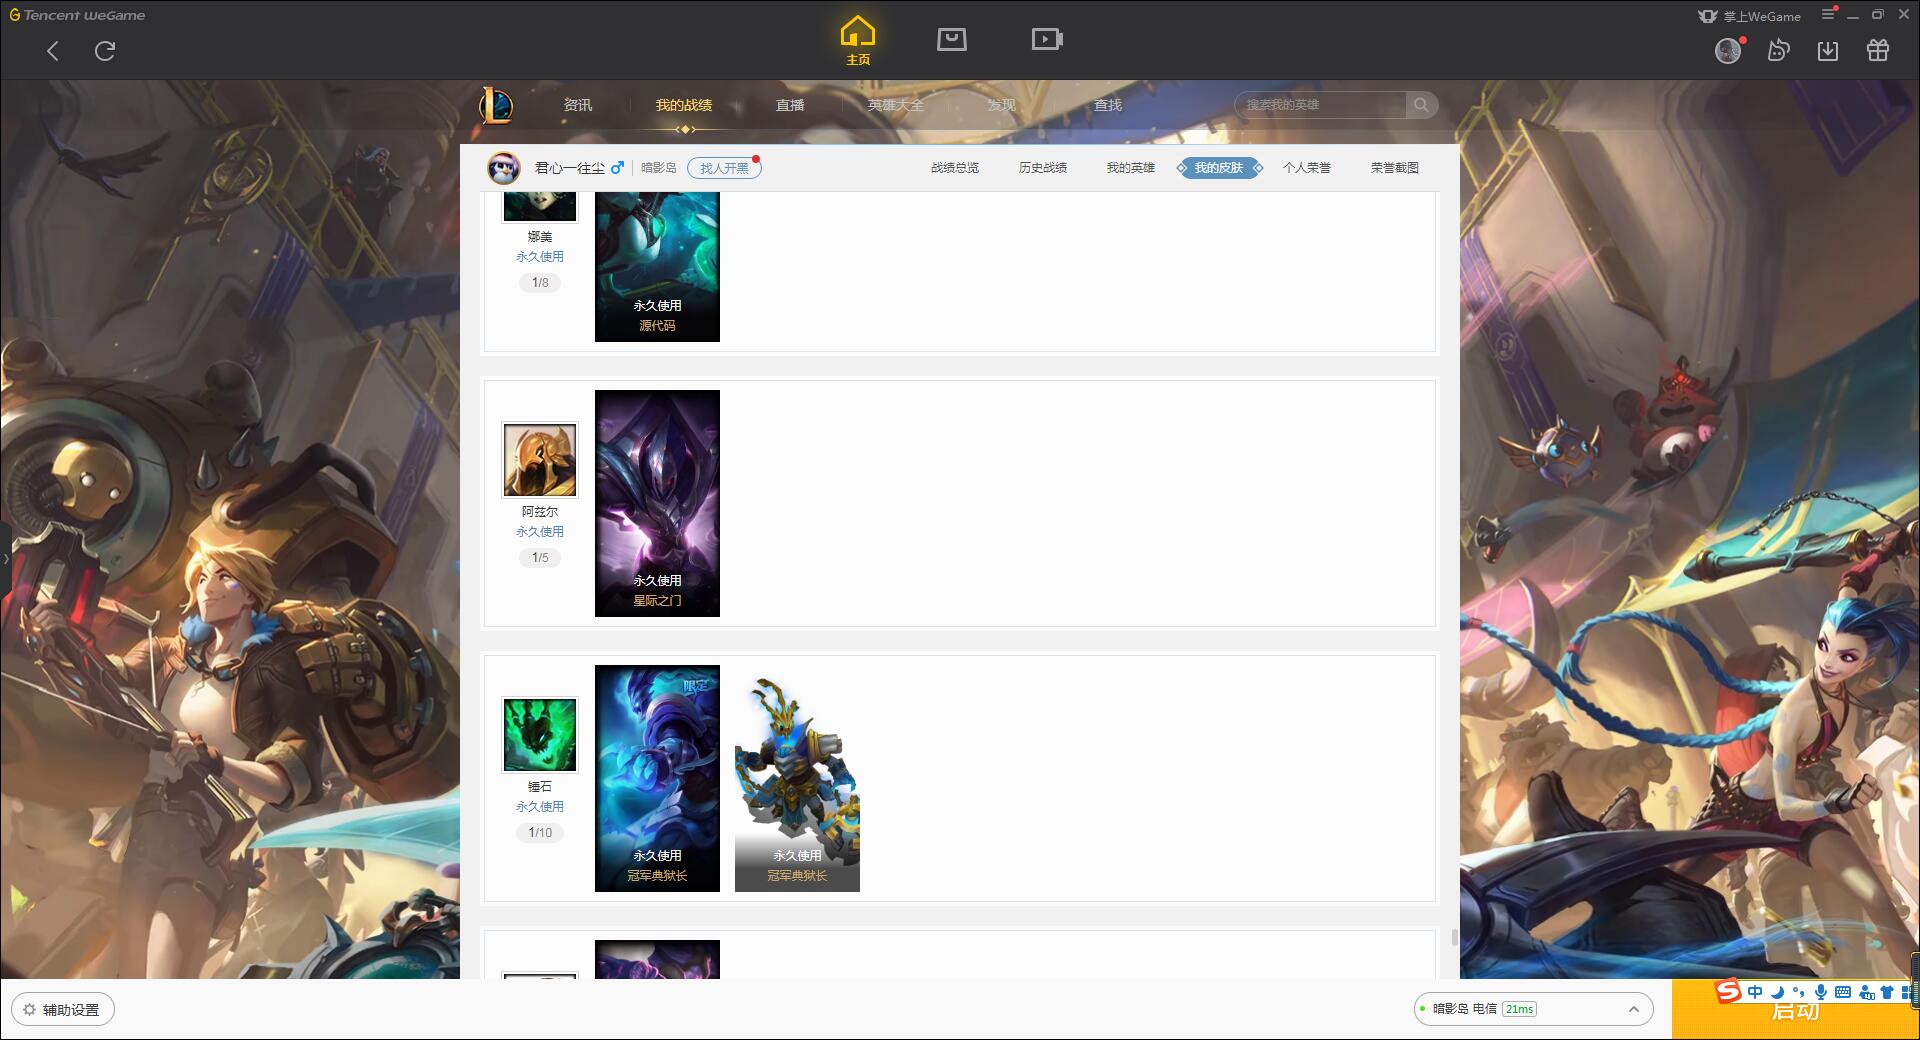This screenshot has height=1040, width=1920.
Task: Open the 资讯 tab
Action: pos(578,105)
